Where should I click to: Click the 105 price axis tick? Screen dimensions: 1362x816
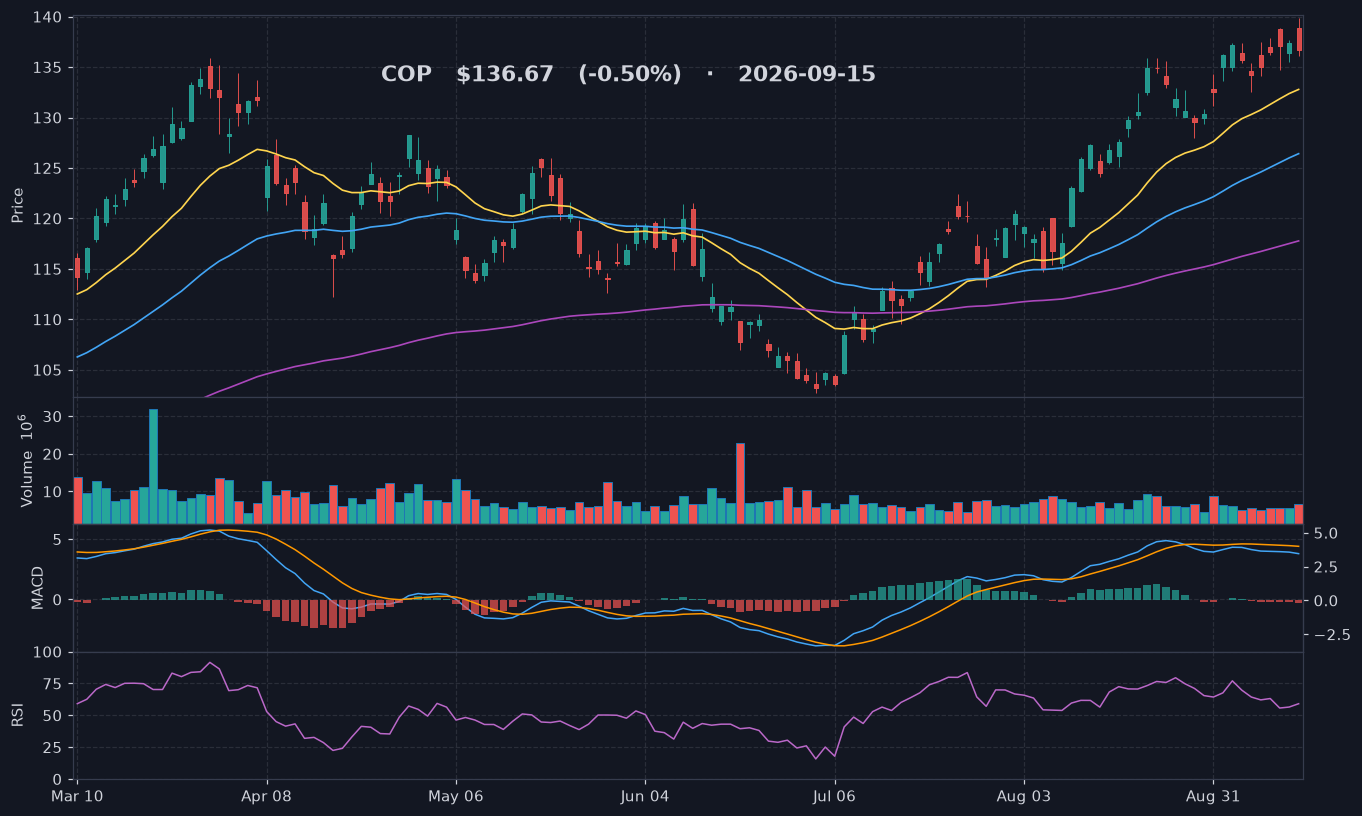(x=48, y=370)
